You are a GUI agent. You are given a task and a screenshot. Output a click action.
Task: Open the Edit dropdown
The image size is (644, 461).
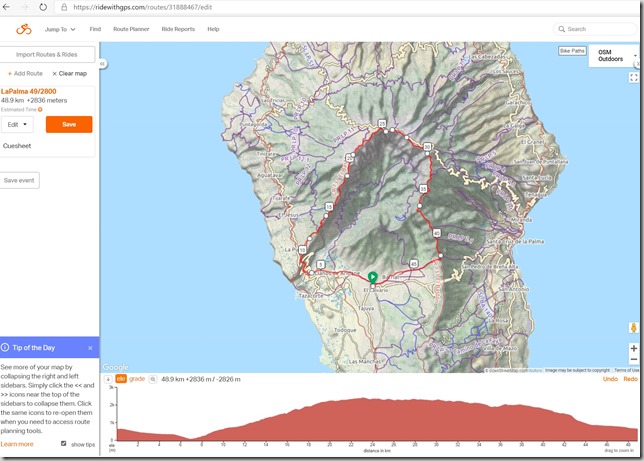coord(17,124)
